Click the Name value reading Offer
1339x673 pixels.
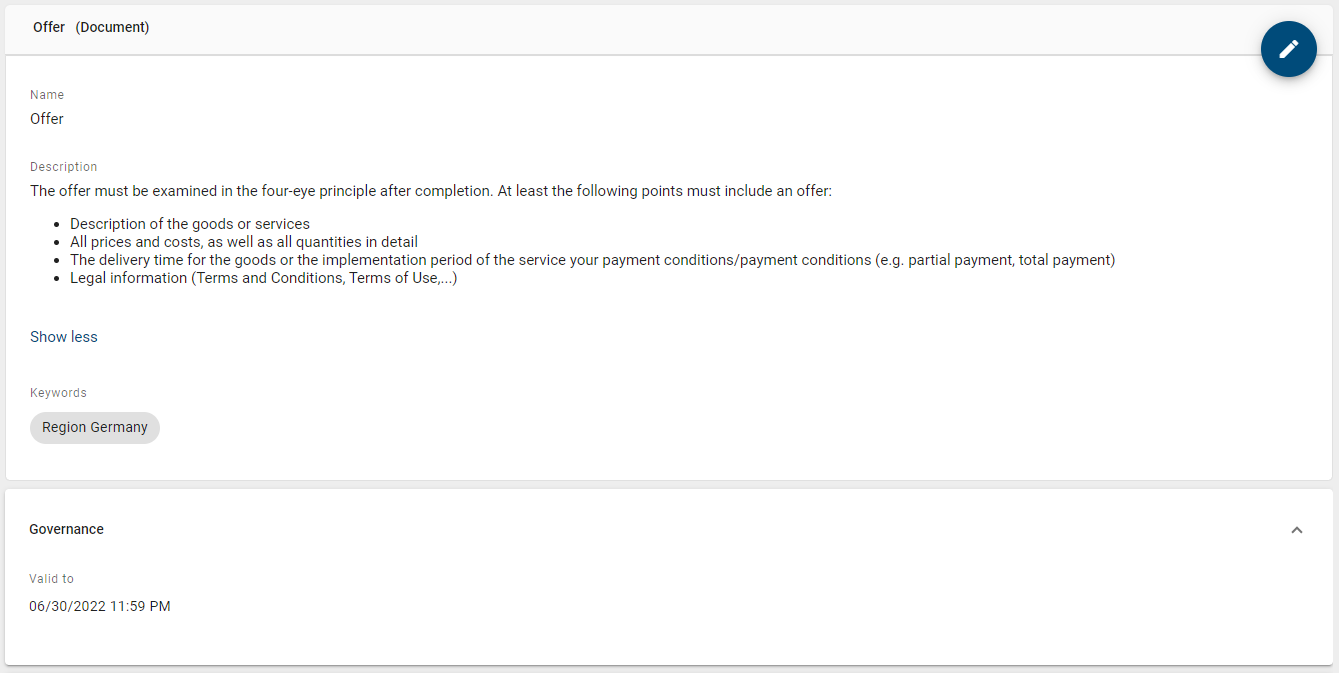46,118
